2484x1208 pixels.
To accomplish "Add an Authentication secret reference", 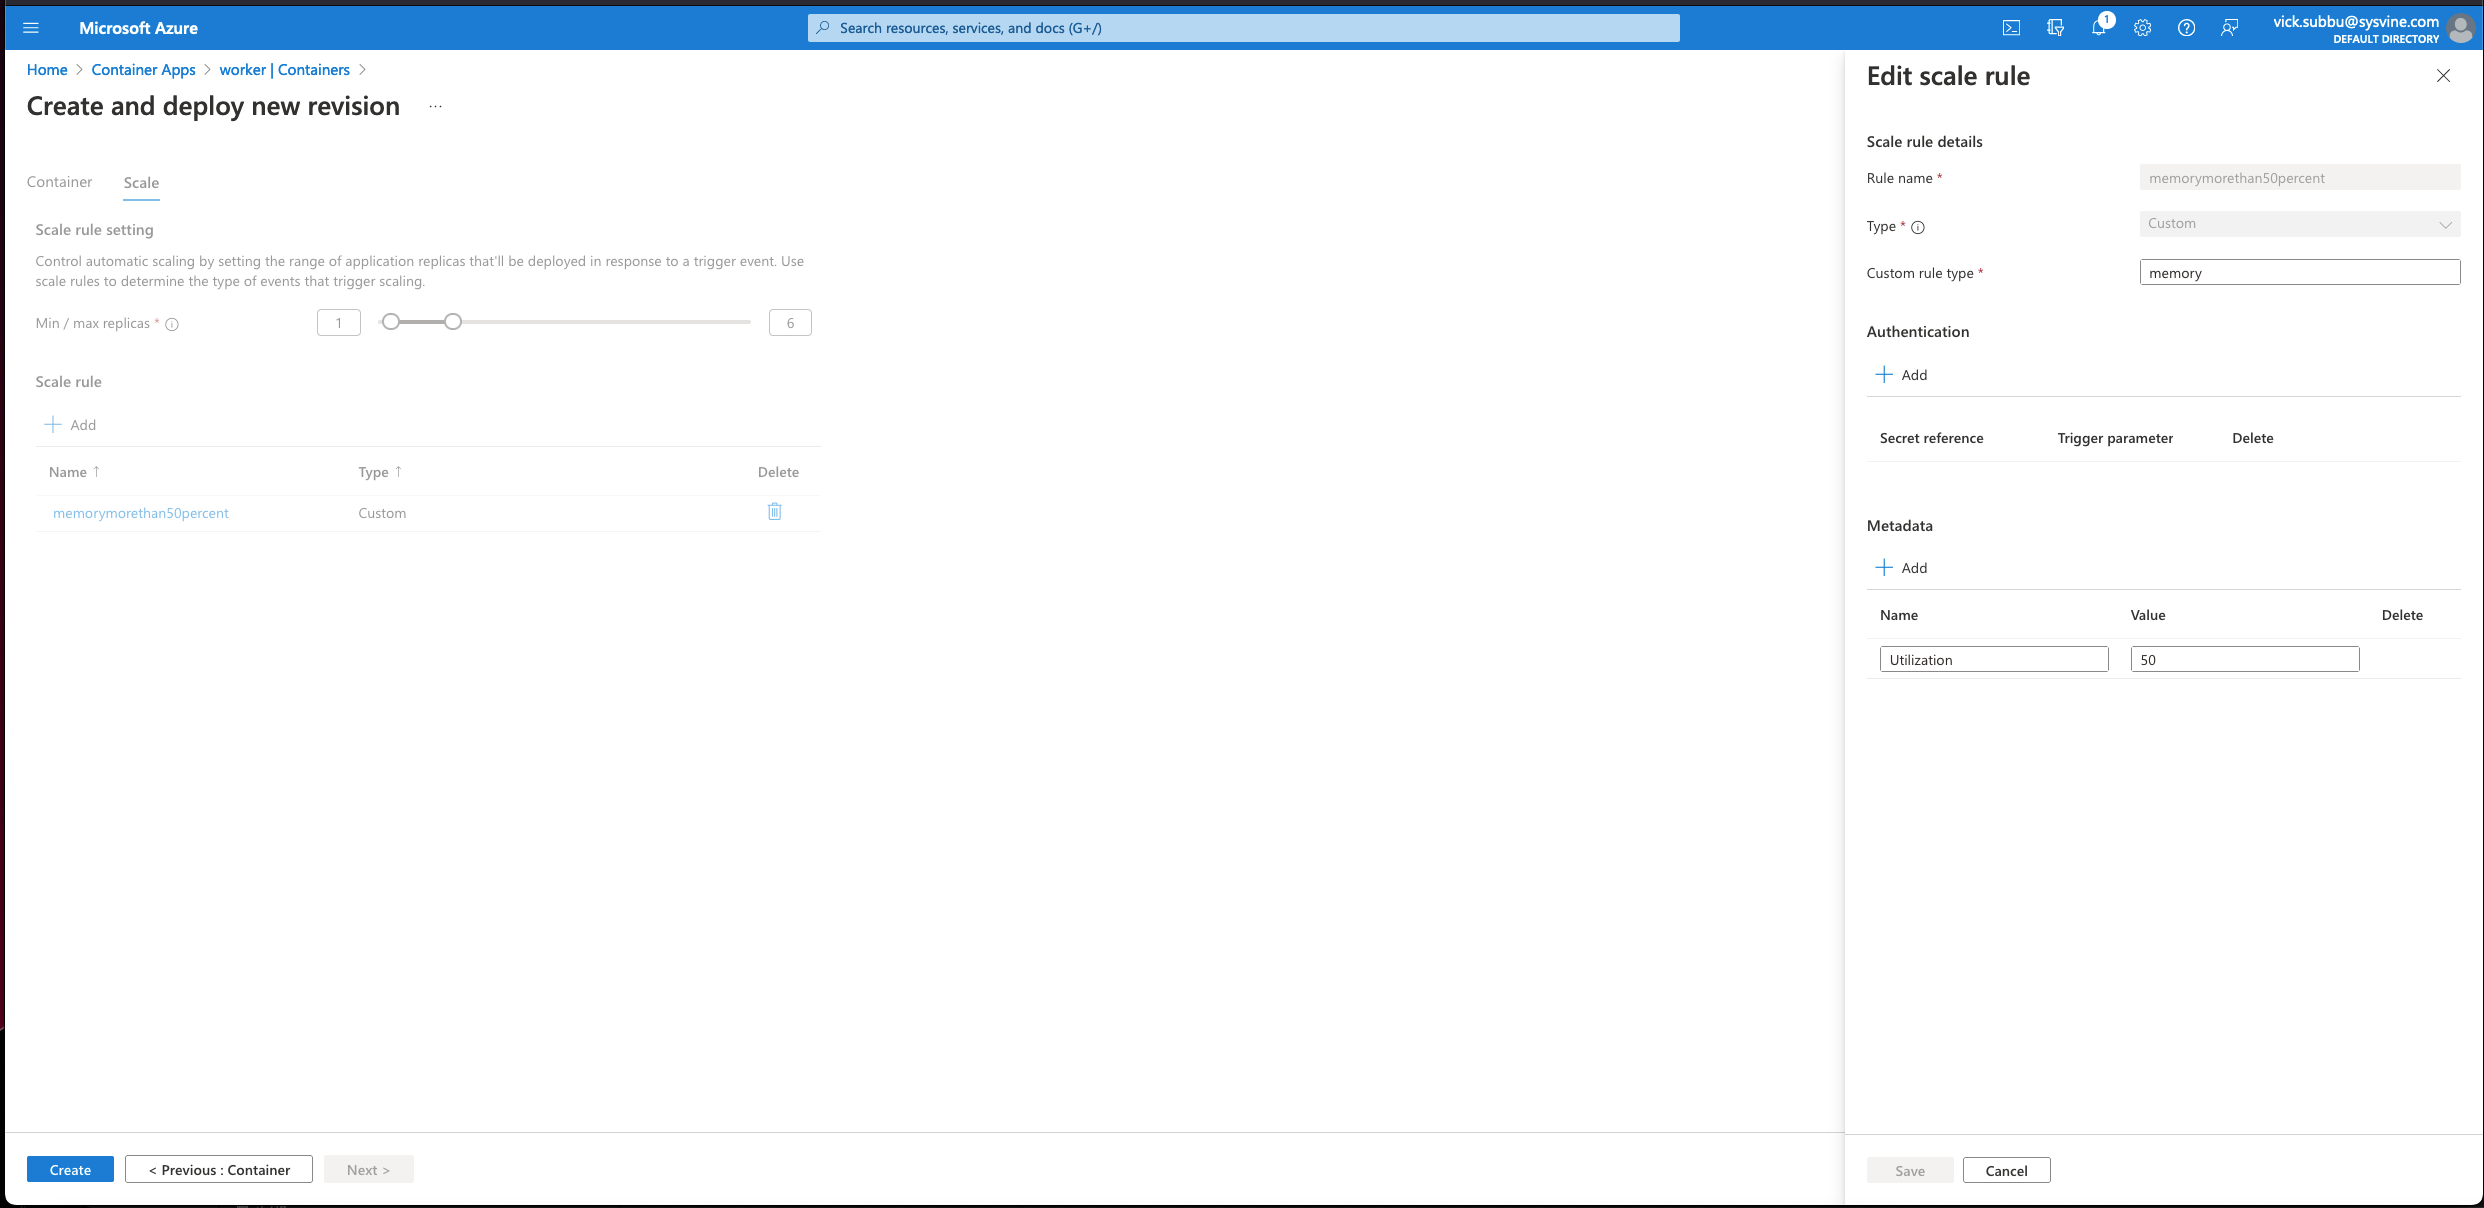I will pyautogui.click(x=1902, y=374).
